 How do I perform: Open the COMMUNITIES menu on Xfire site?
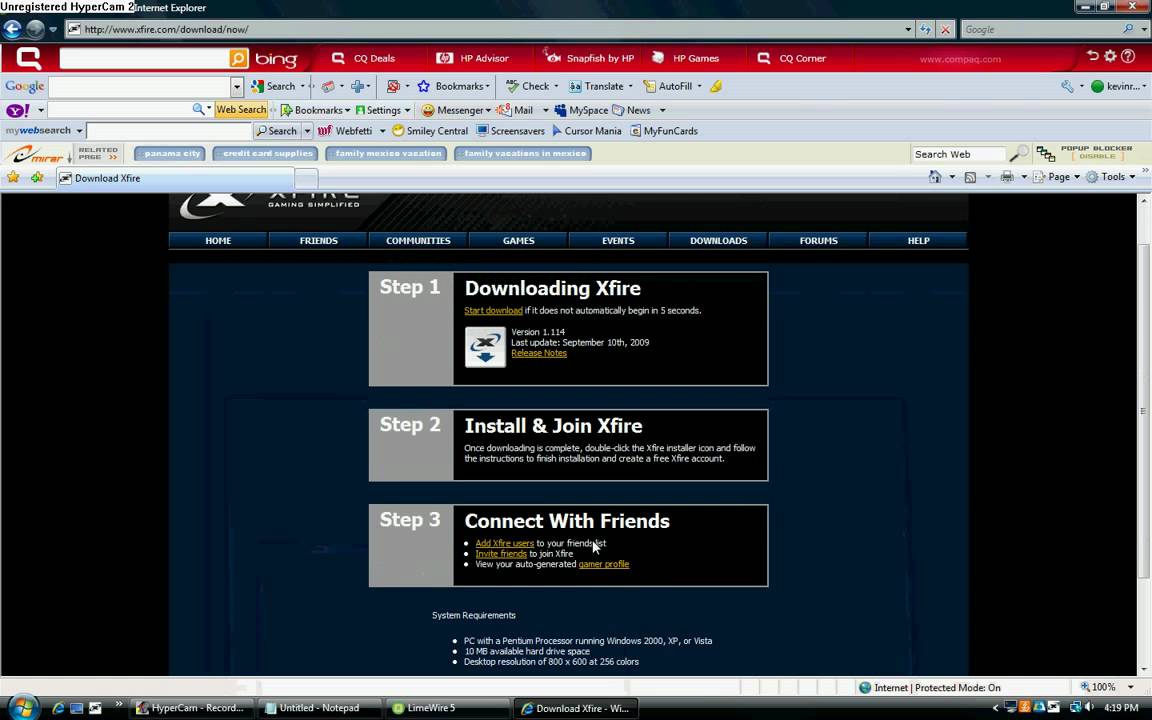tap(419, 240)
